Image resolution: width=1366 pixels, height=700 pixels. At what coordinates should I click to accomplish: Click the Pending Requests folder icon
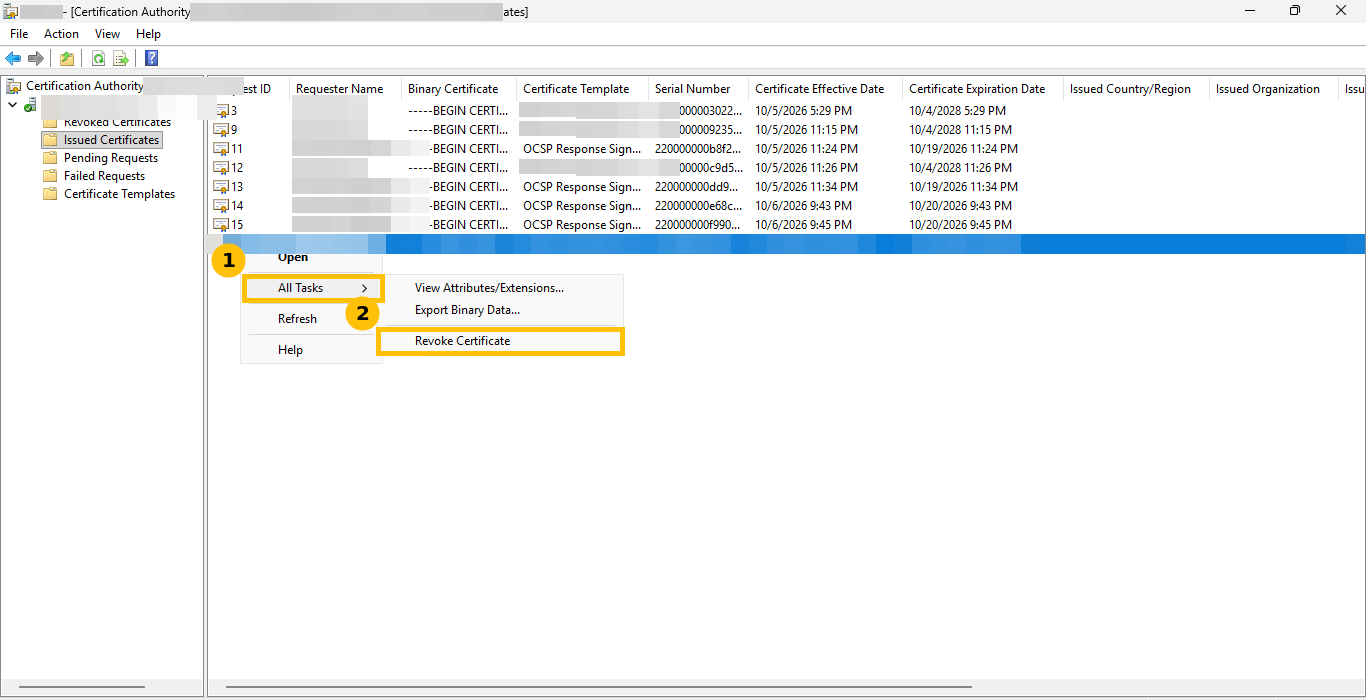point(50,158)
